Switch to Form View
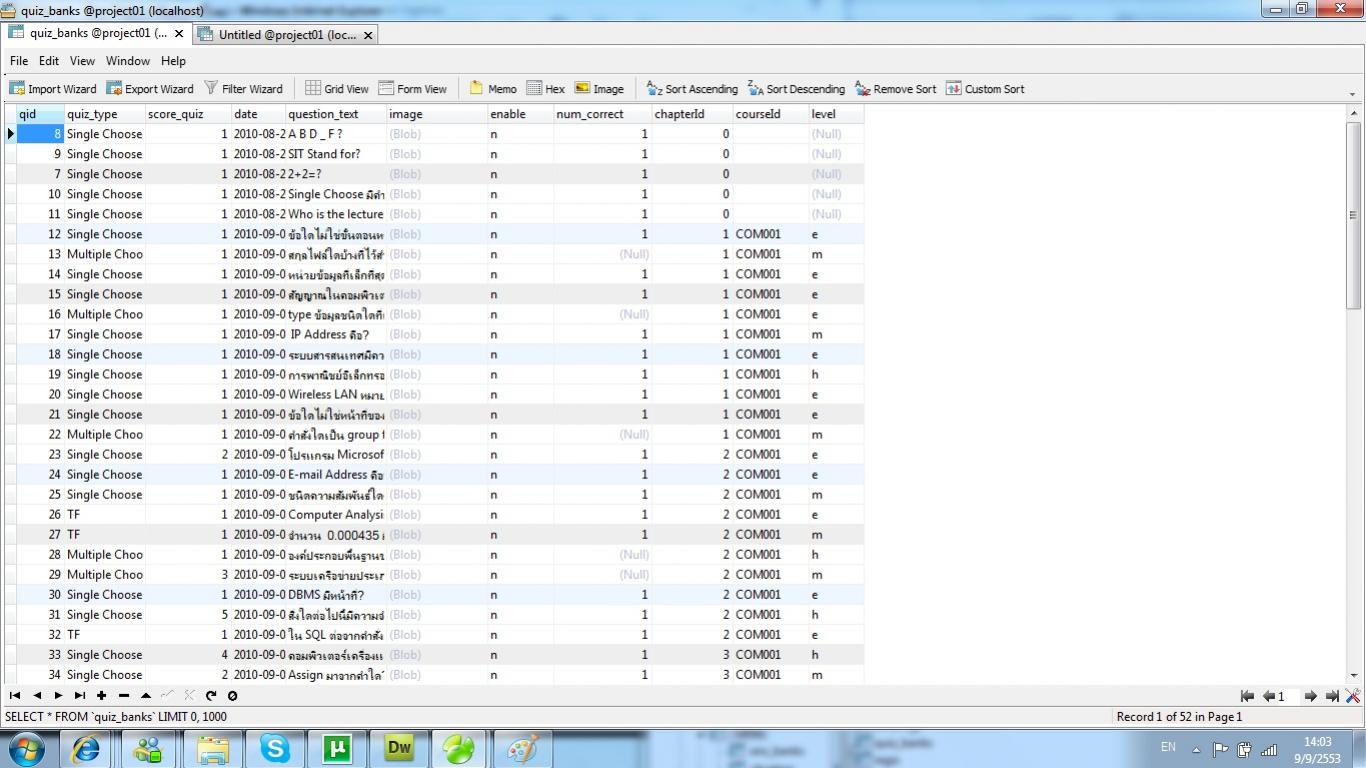 coord(412,89)
